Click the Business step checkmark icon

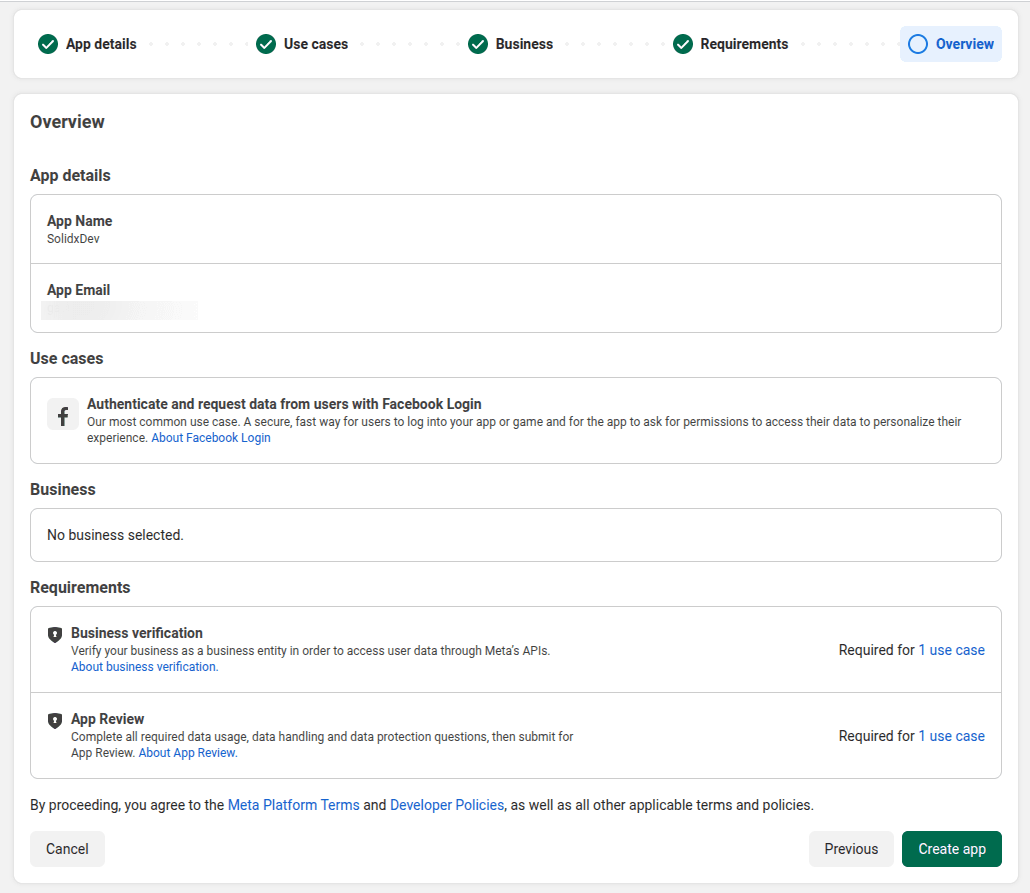tap(478, 44)
